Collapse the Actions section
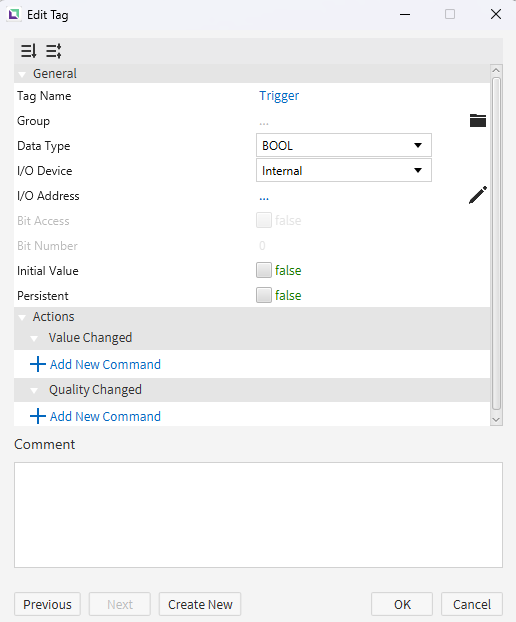Screen dimensions: 516x622 pyautogui.click(x=22, y=317)
